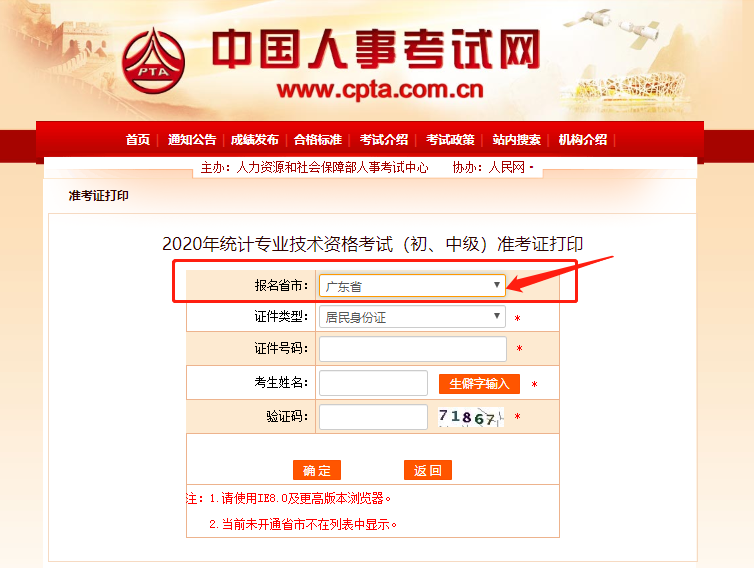Click the arrow on 广东省 combo box
The width and height of the screenshot is (754, 568).
point(497,285)
